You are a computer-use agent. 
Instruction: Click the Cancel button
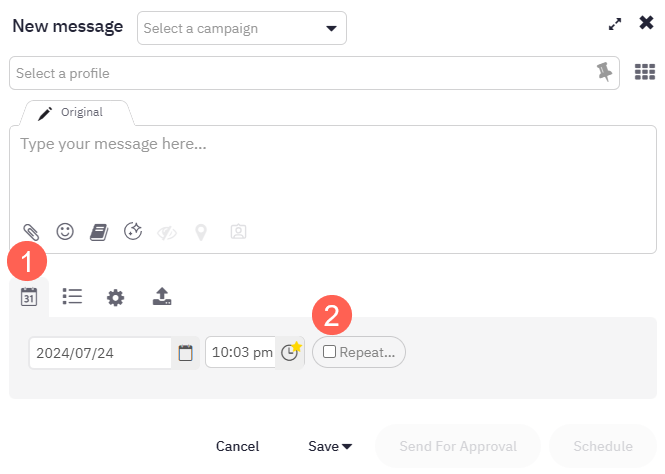point(238,446)
